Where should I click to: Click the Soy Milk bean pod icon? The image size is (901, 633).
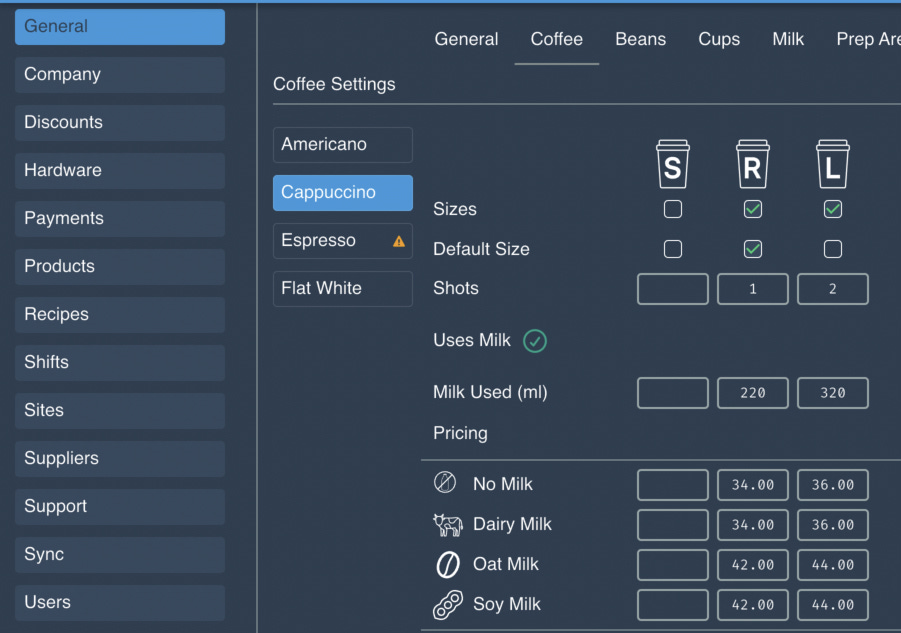click(x=448, y=605)
